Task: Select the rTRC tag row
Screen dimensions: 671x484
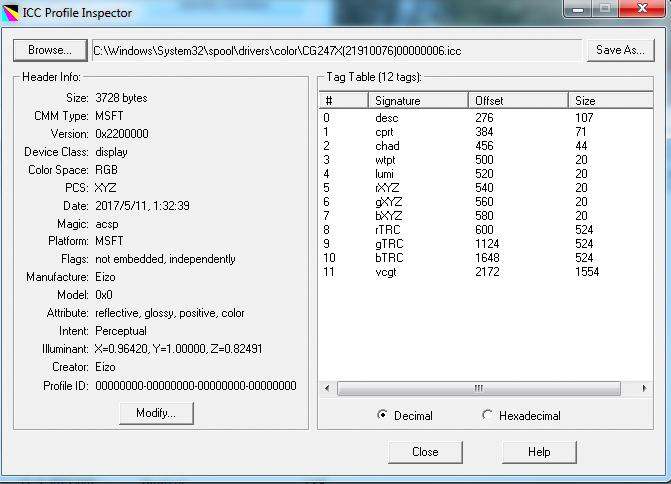Action: pyautogui.click(x=486, y=230)
